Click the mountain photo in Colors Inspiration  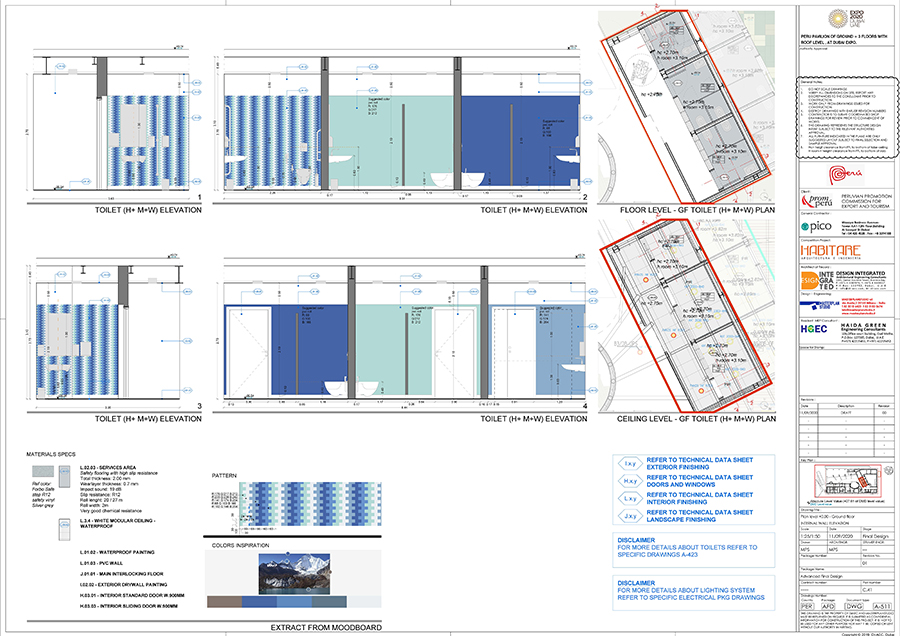[x=294, y=573]
